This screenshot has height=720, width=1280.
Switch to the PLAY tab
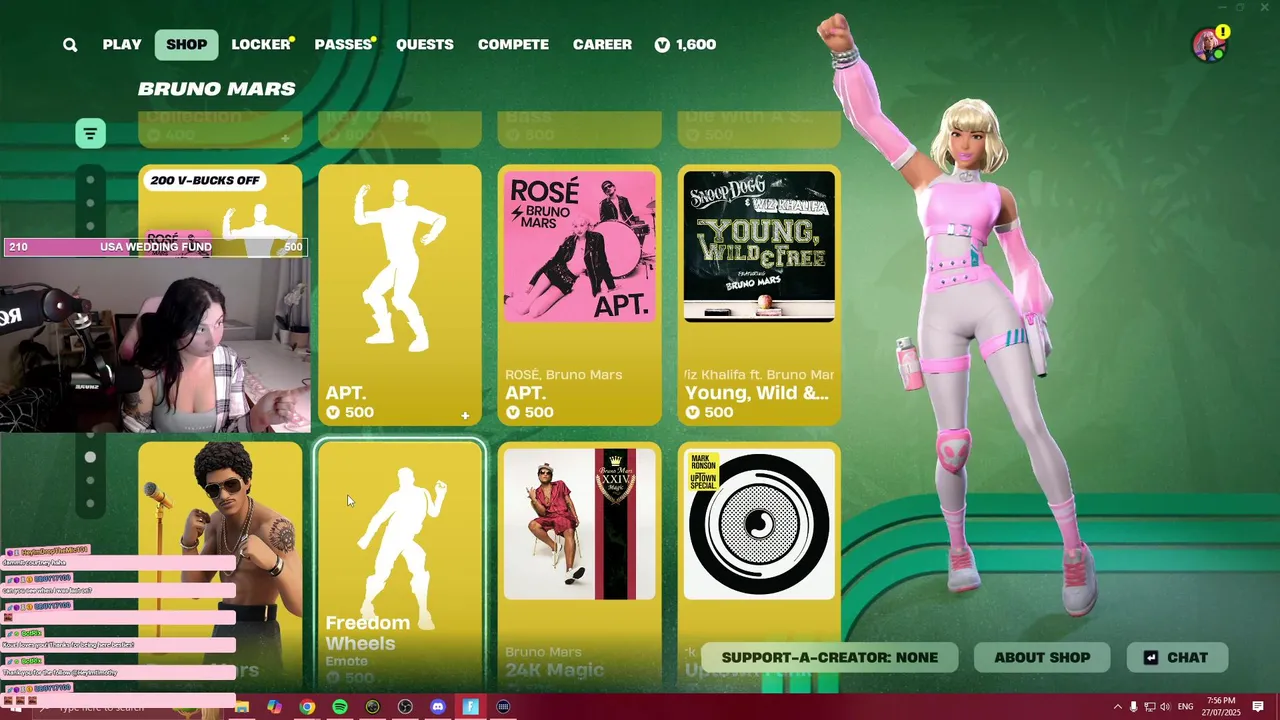(x=122, y=44)
